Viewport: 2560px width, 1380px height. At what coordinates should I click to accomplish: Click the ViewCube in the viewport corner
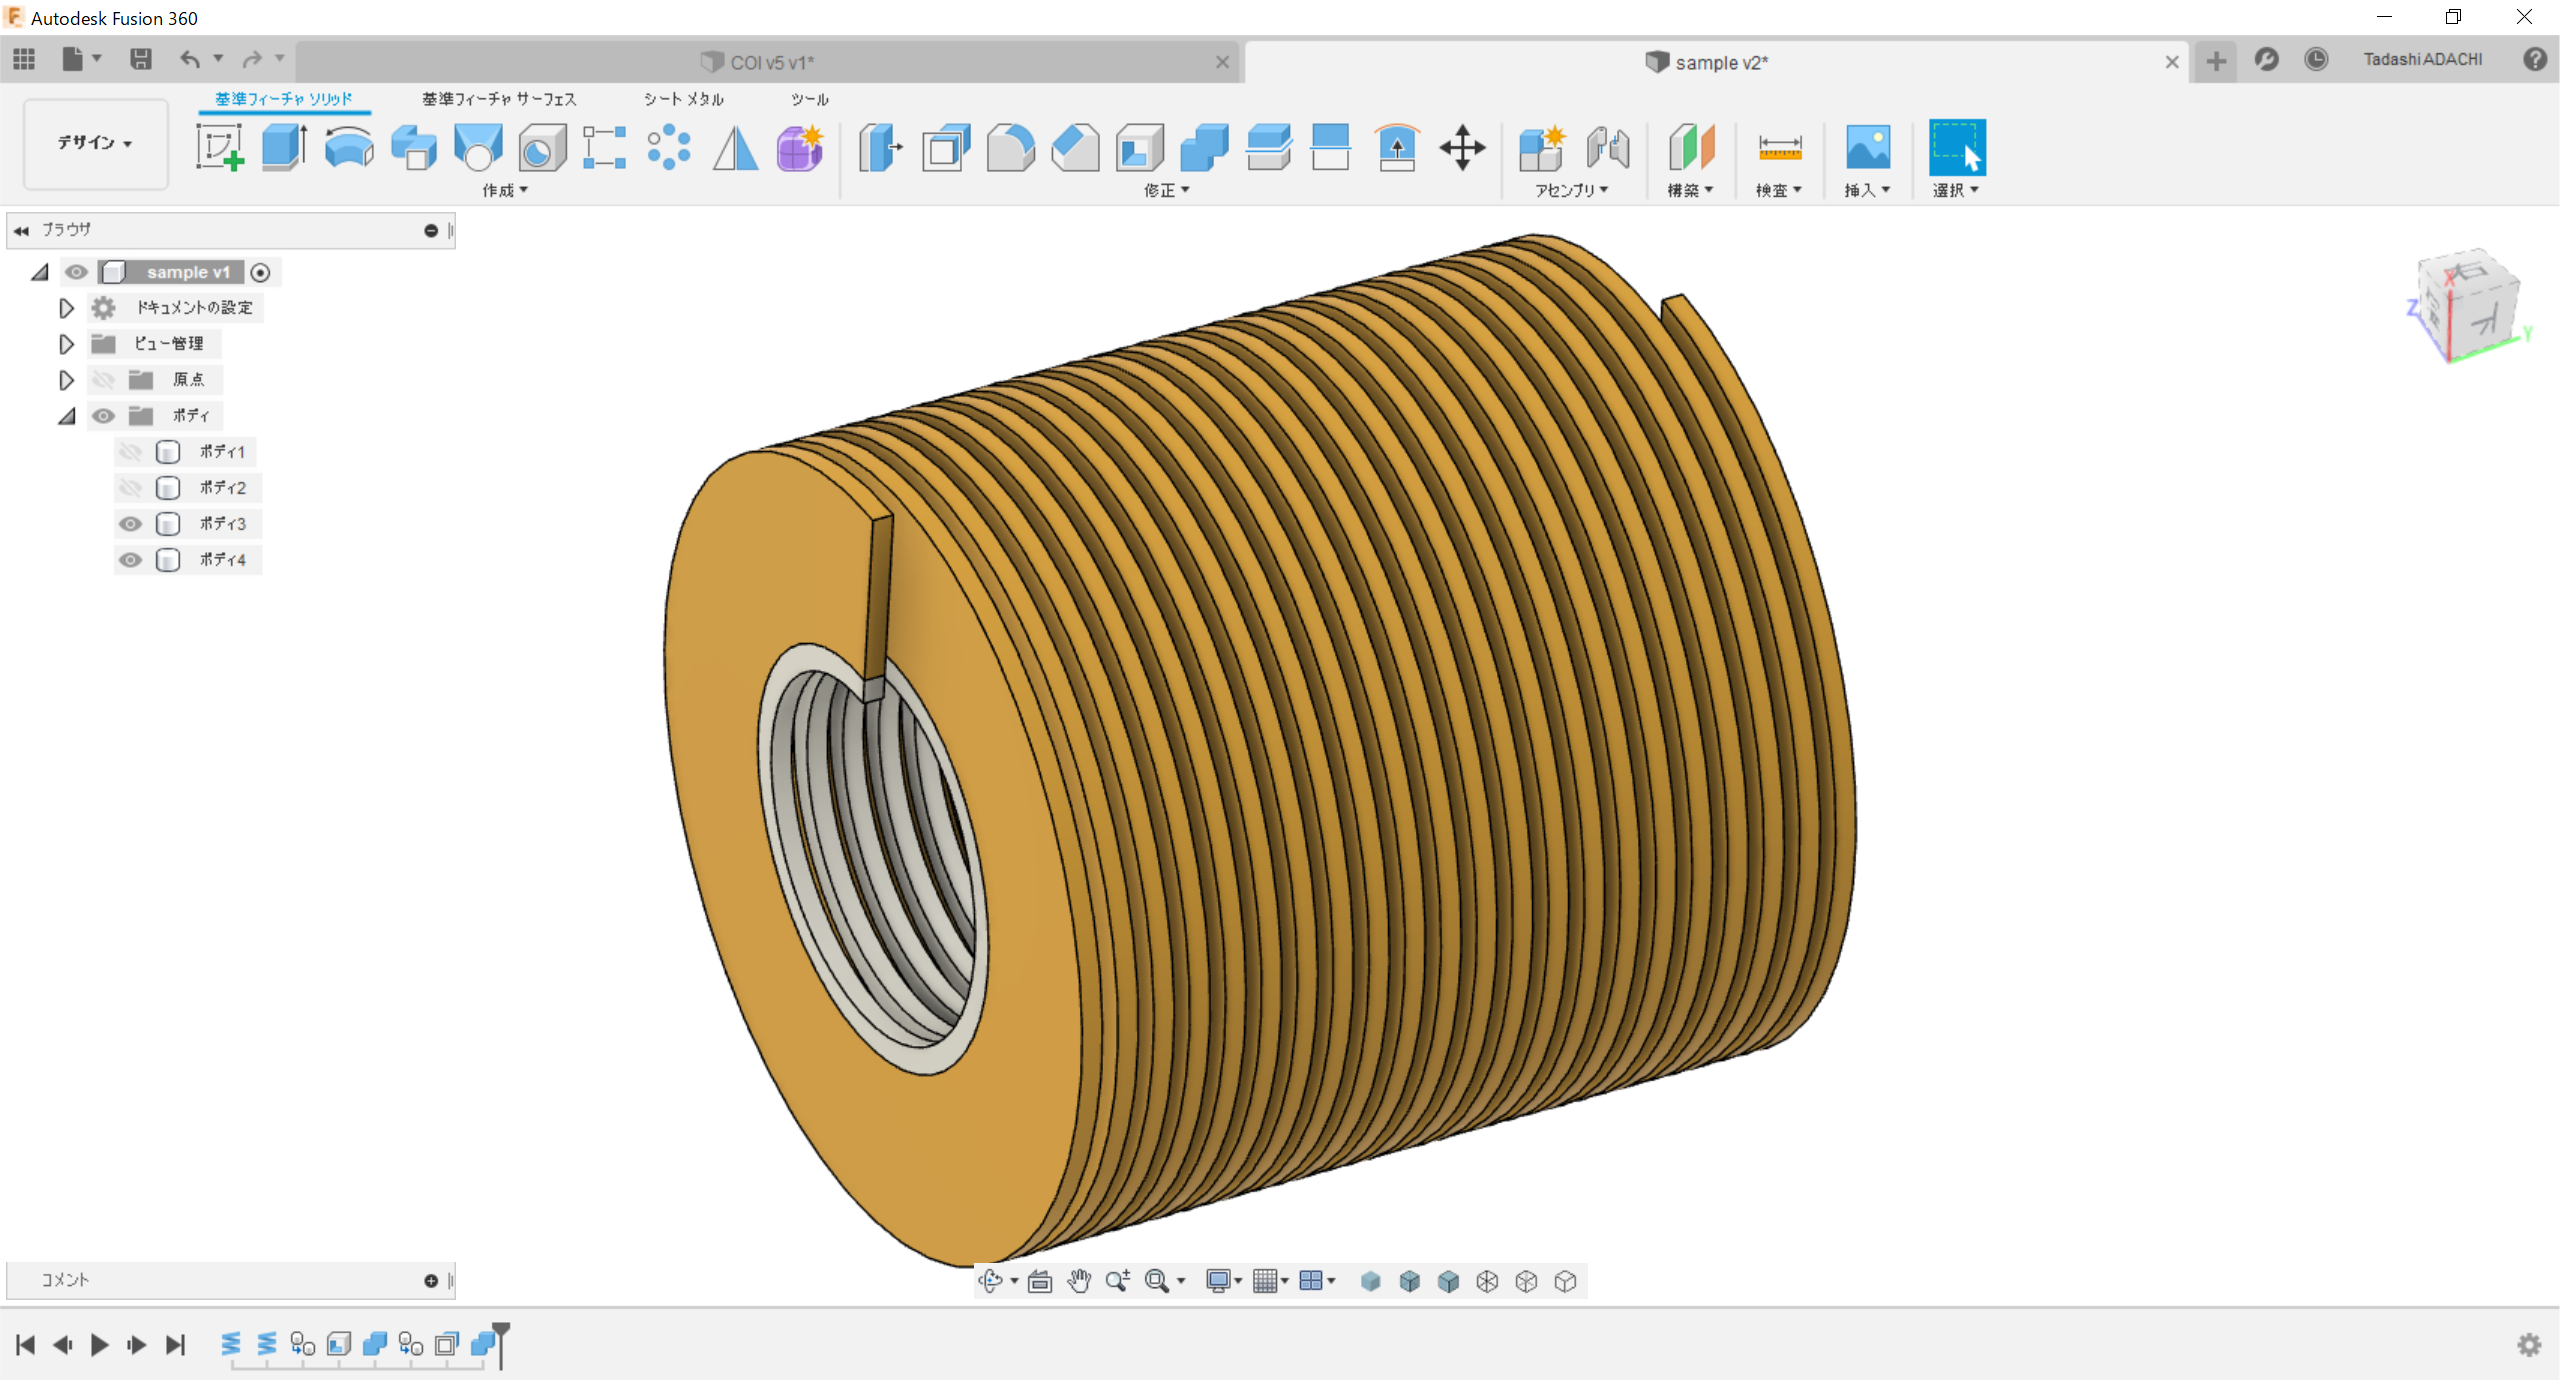(x=2468, y=304)
